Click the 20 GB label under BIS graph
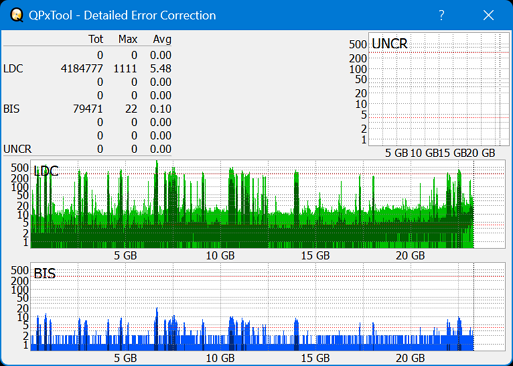The height and width of the screenshot is (366, 513). [x=410, y=358]
